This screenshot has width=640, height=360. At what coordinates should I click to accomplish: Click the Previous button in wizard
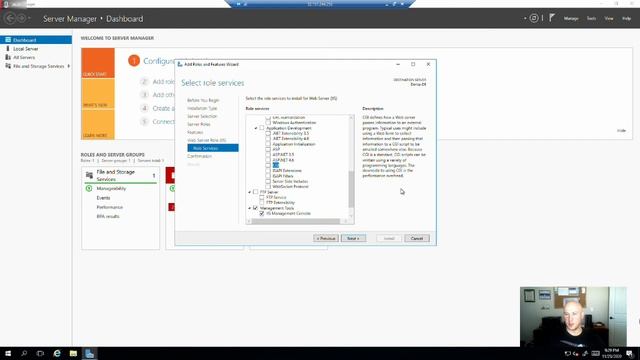pos(326,238)
